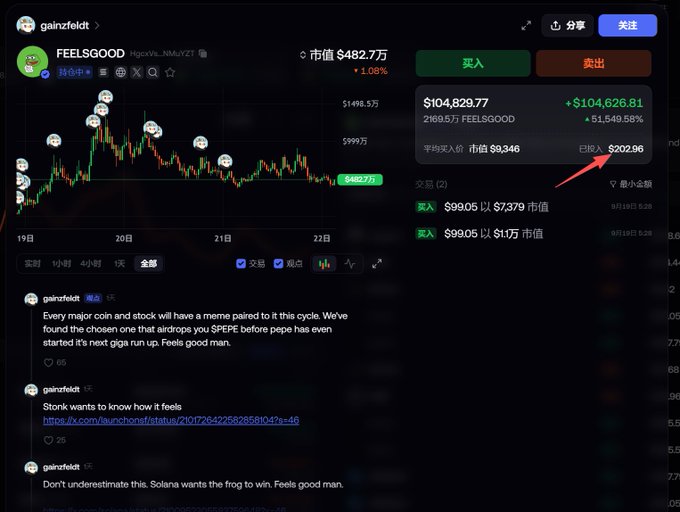
Task: Select the 4小时 timeframe tab
Action: coord(91,264)
